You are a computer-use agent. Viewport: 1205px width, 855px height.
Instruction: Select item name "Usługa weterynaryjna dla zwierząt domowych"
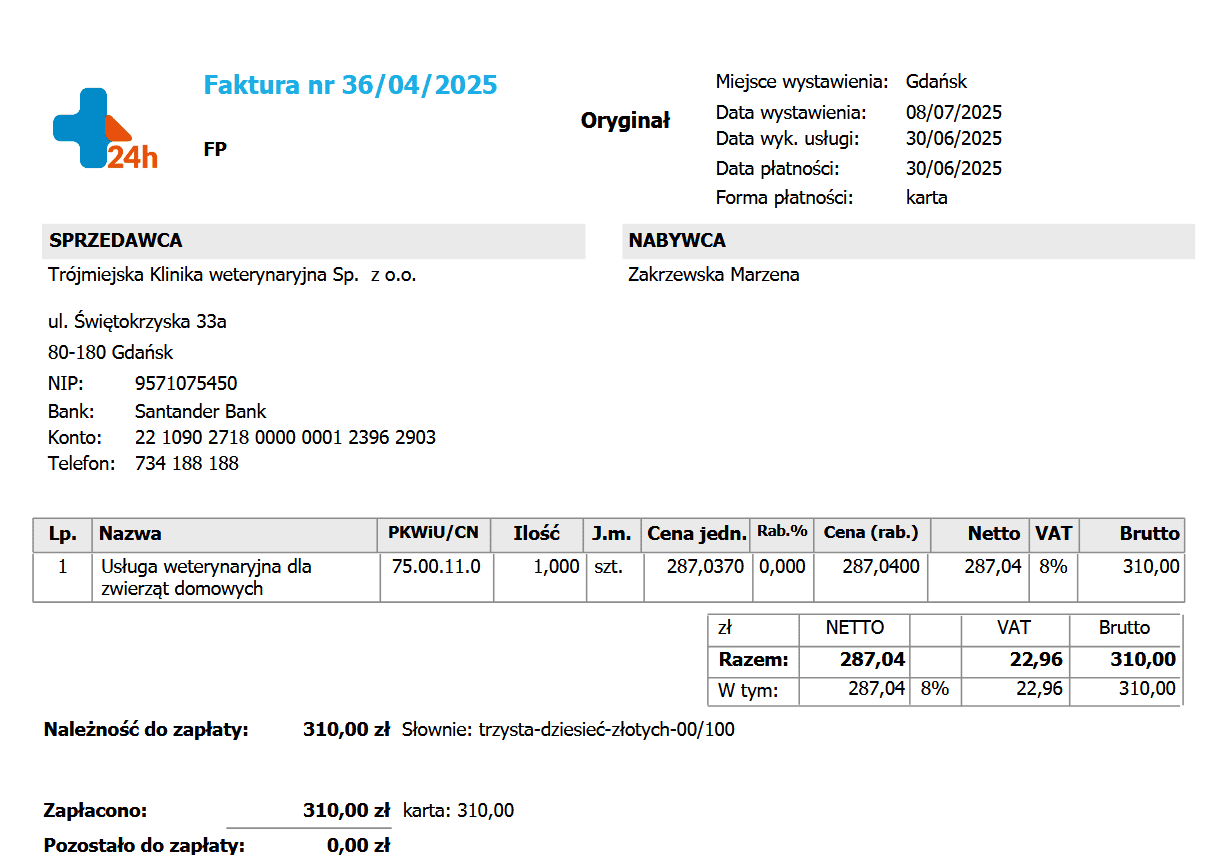[207, 577]
